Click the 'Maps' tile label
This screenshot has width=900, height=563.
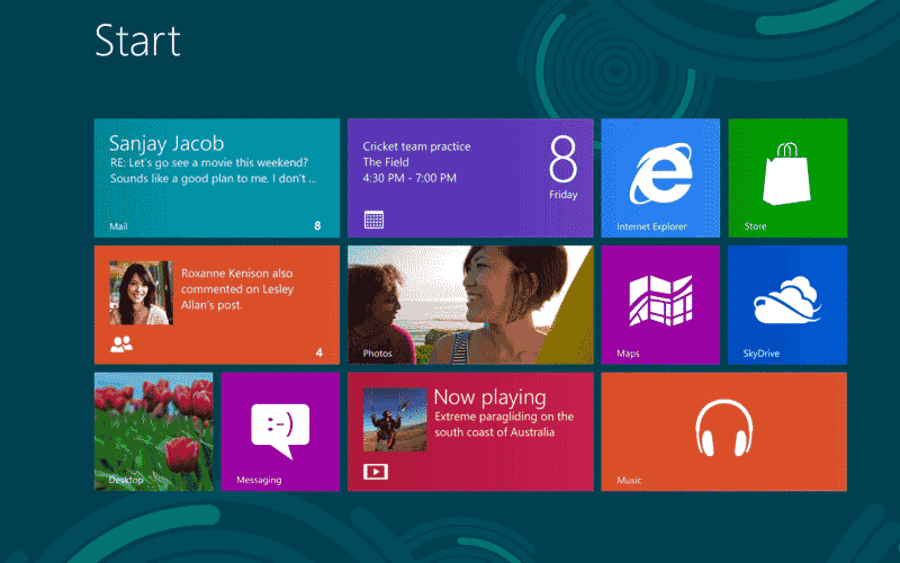[628, 354]
